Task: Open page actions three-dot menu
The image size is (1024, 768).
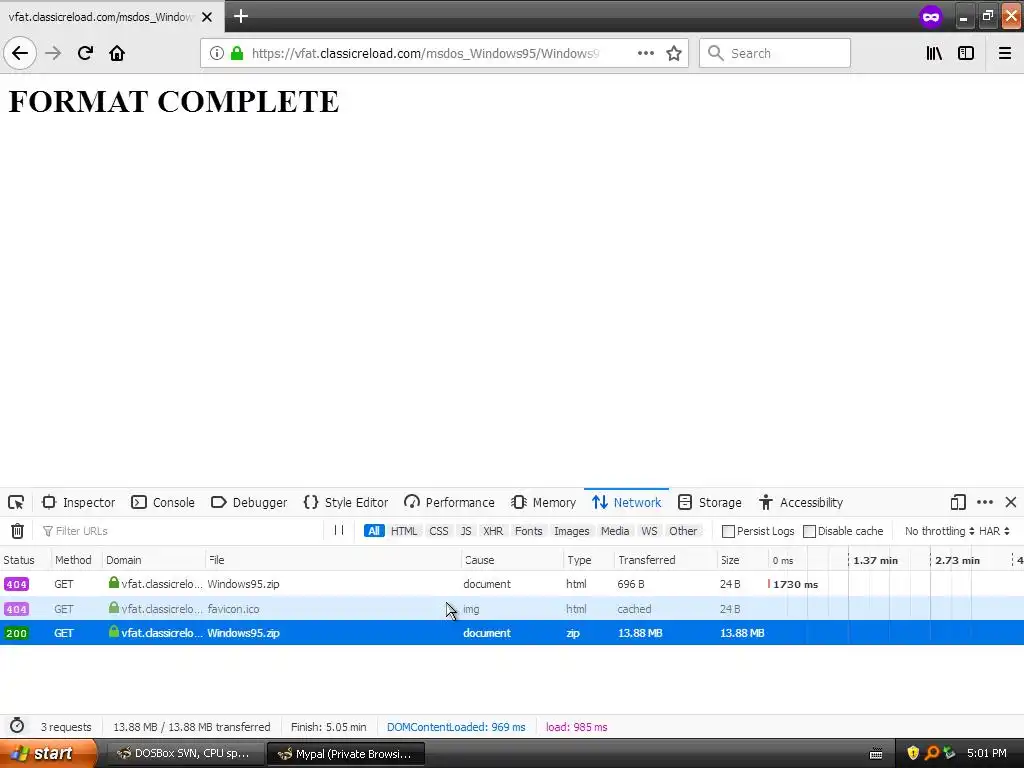Action: 645,53
